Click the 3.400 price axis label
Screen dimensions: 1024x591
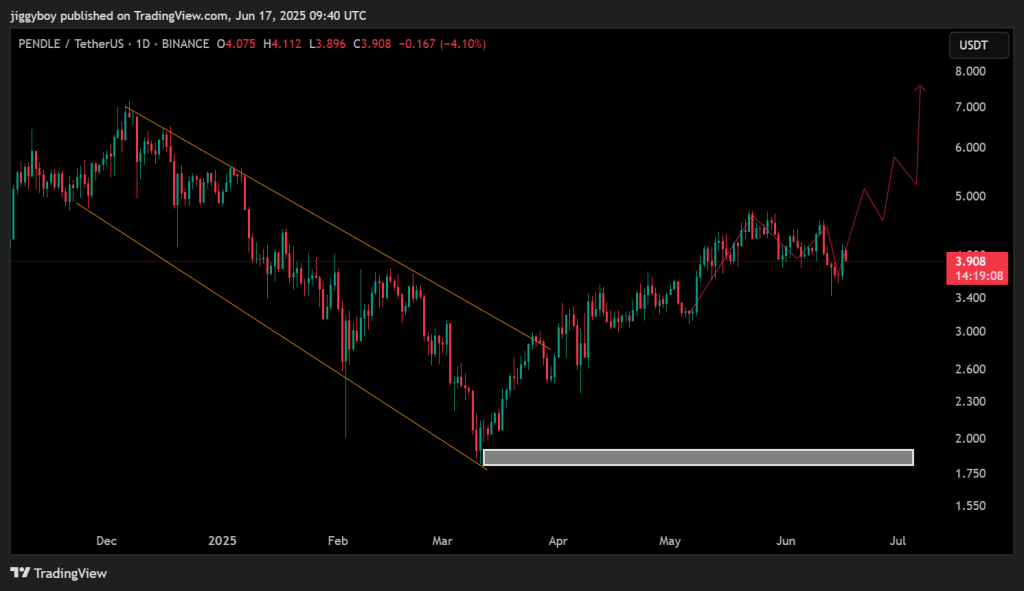(970, 298)
